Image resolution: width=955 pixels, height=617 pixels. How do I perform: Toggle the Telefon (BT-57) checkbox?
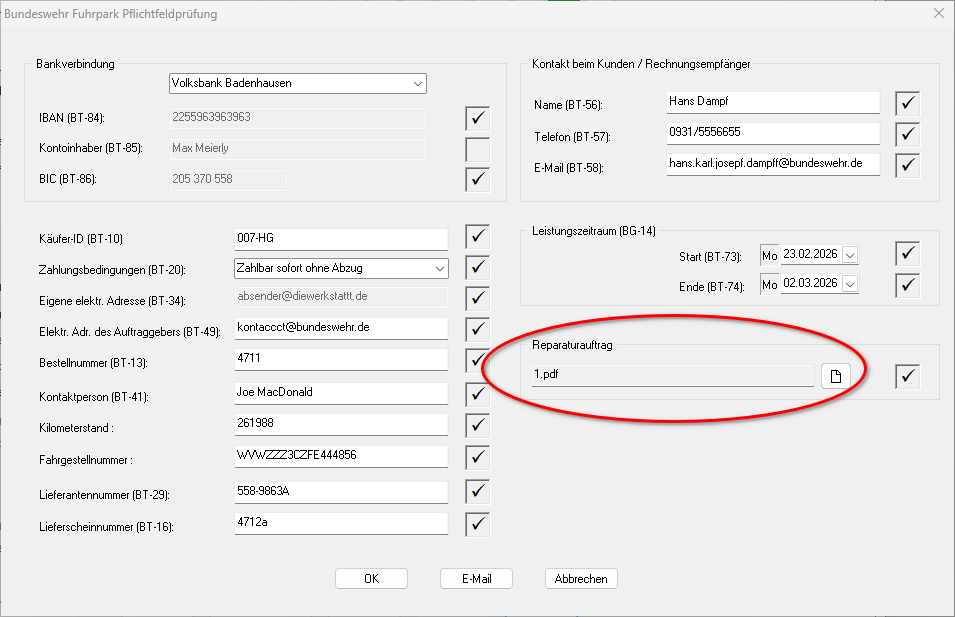coord(907,133)
